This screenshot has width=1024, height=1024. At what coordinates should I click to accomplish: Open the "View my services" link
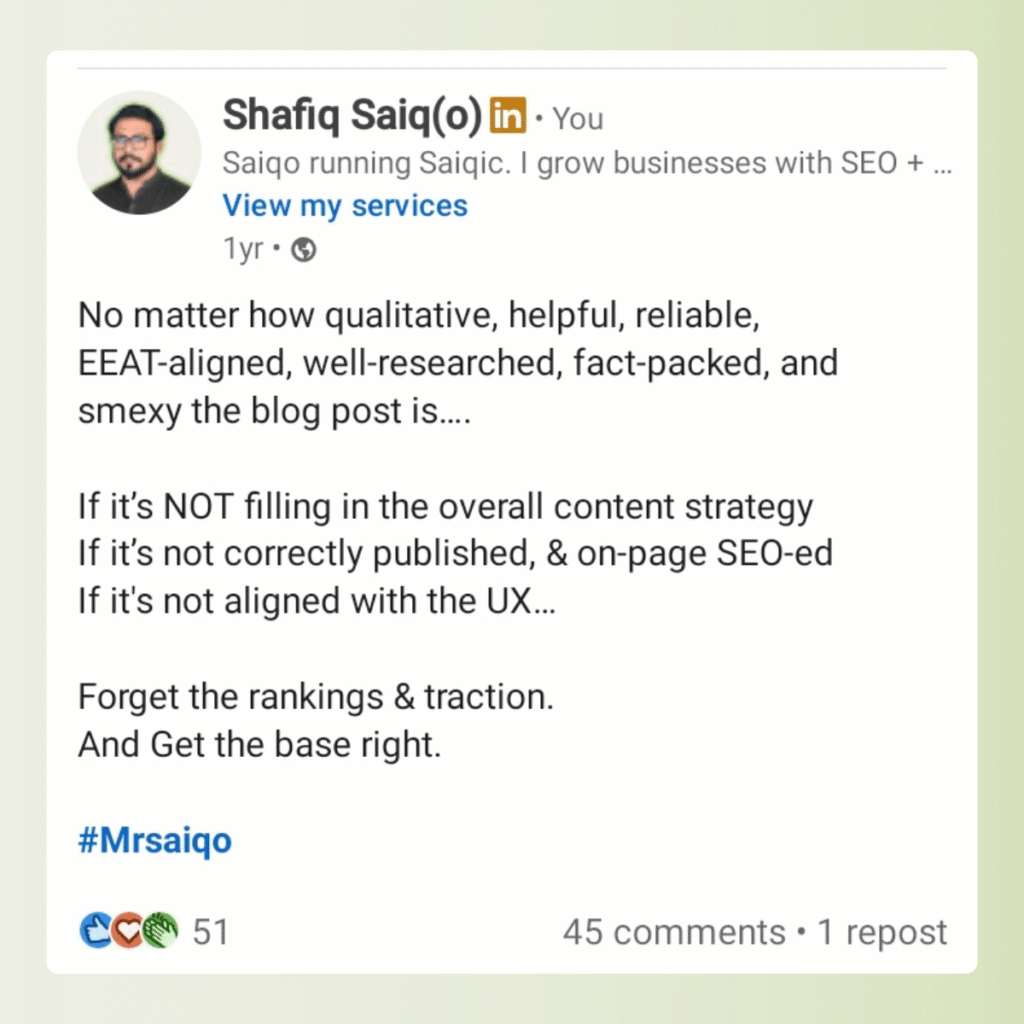[x=344, y=205]
